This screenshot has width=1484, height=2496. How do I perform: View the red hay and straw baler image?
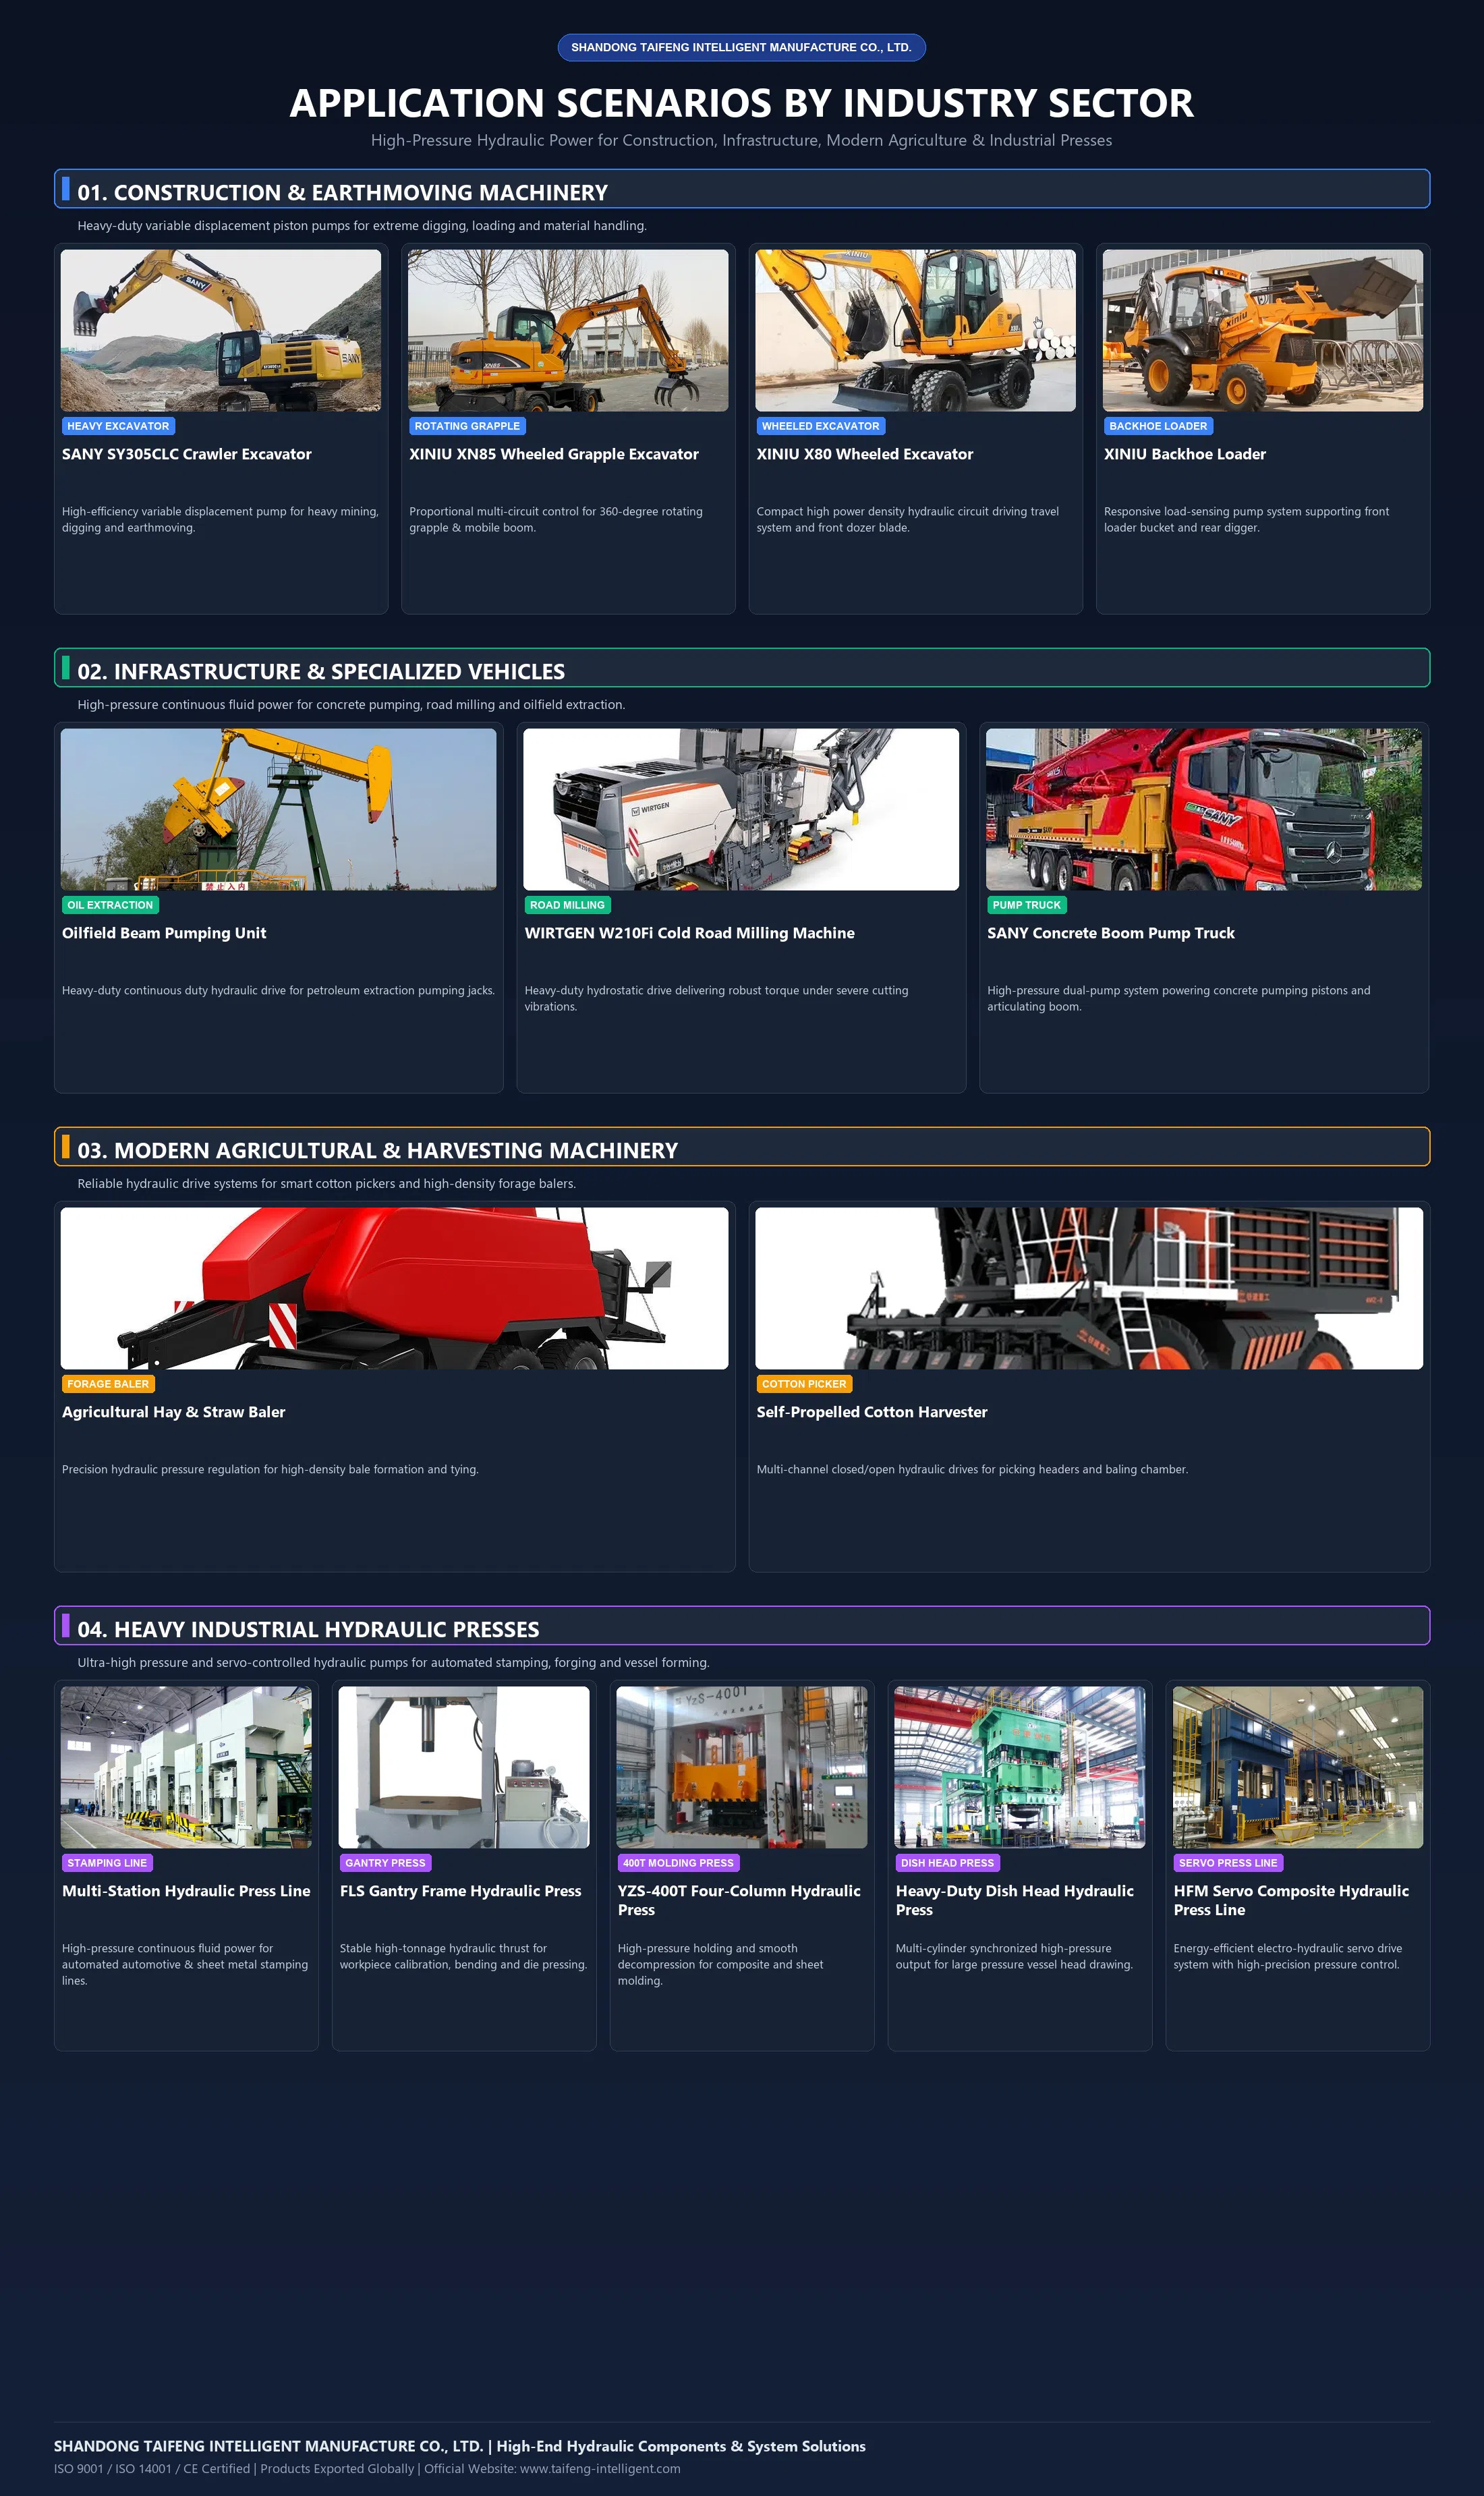[x=394, y=1288]
